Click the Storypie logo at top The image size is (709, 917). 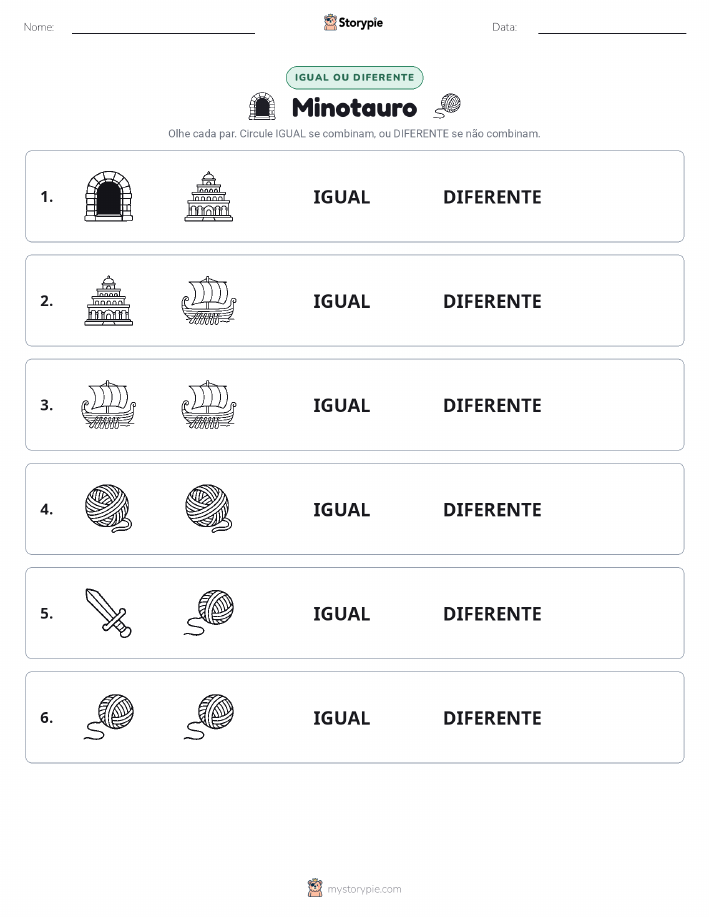(353, 23)
